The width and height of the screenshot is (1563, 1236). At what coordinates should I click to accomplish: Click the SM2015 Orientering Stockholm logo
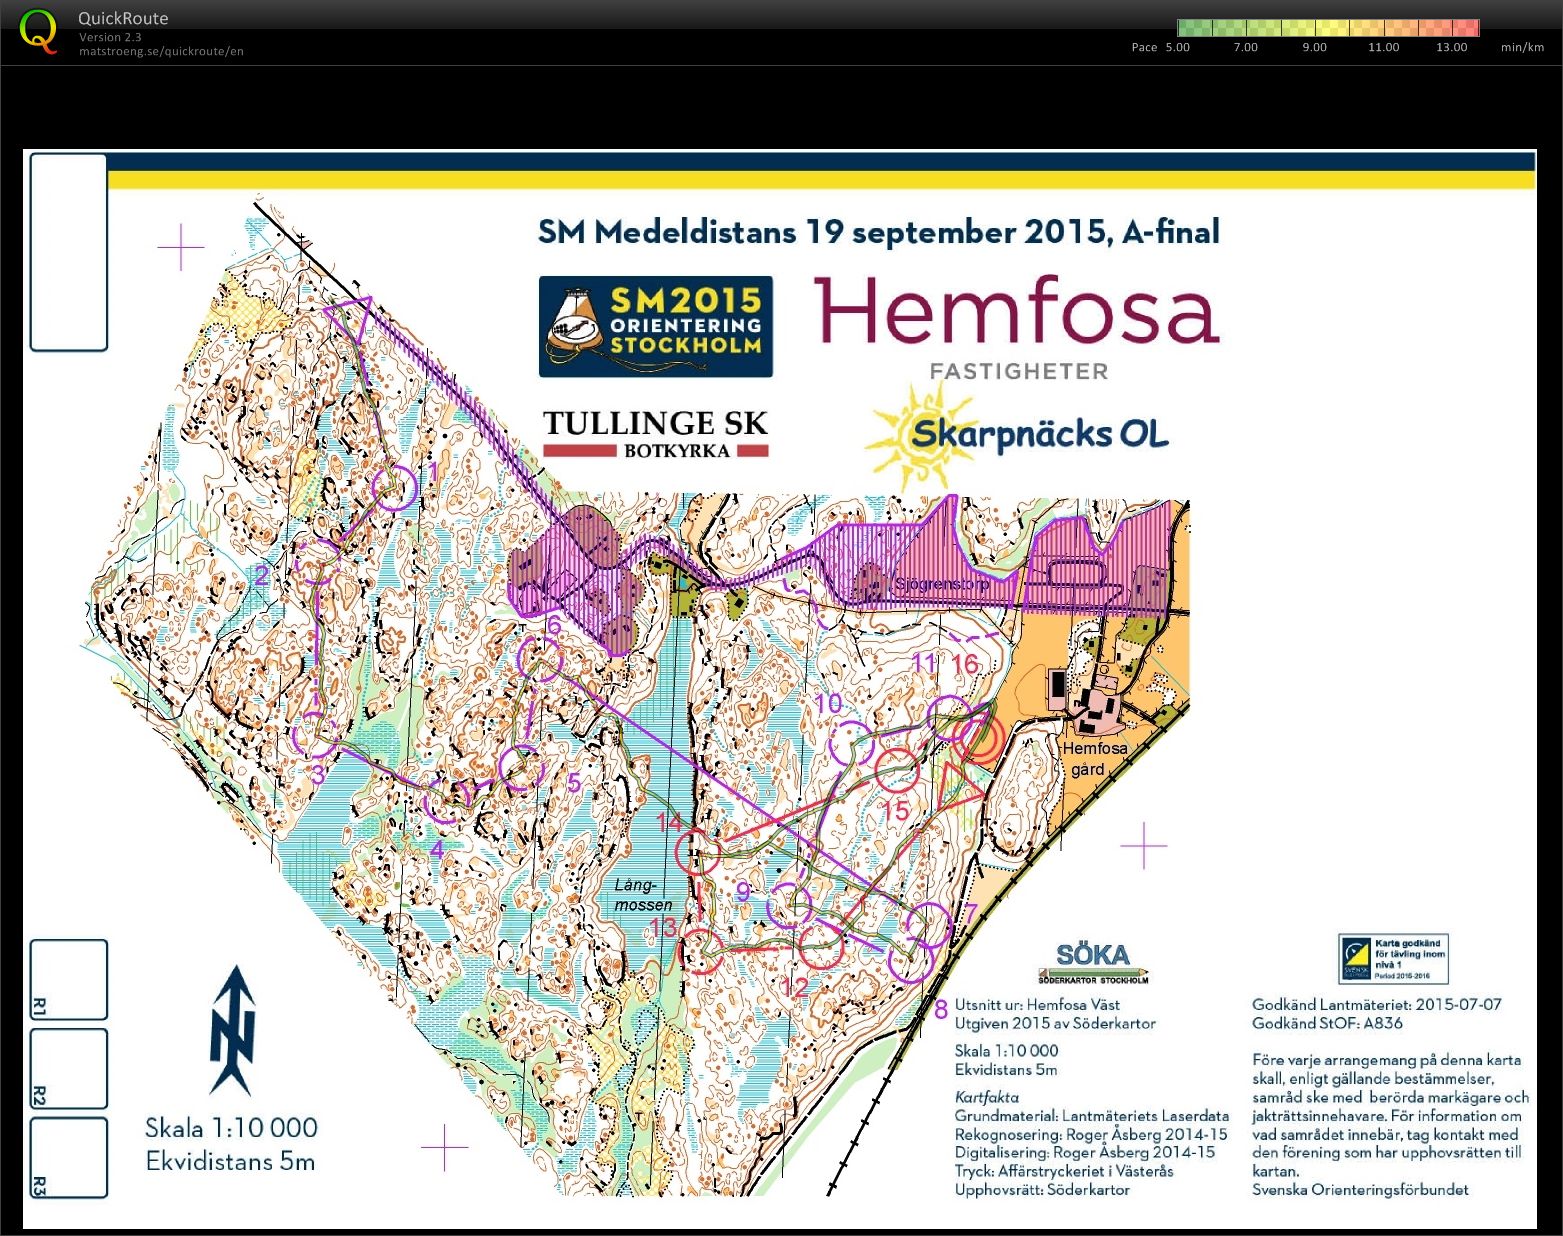pyautogui.click(x=656, y=326)
